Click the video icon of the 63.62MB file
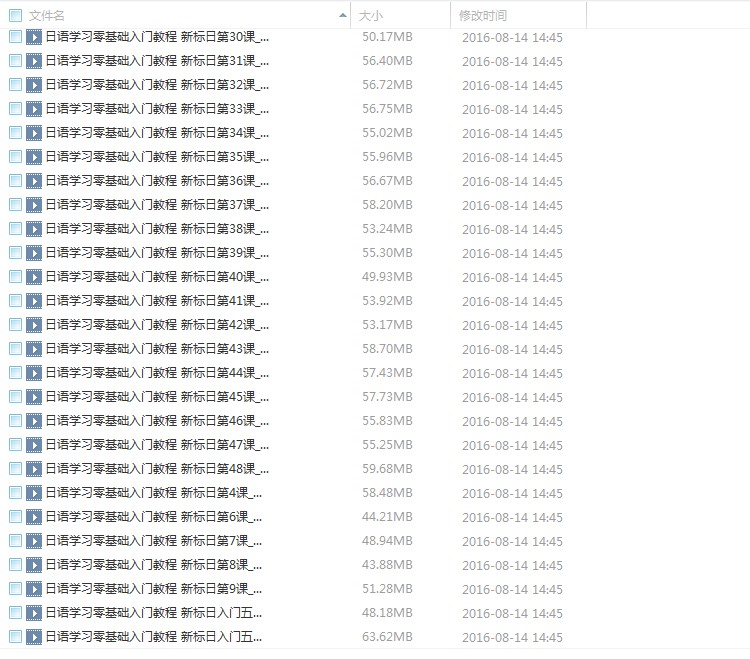 [34, 637]
